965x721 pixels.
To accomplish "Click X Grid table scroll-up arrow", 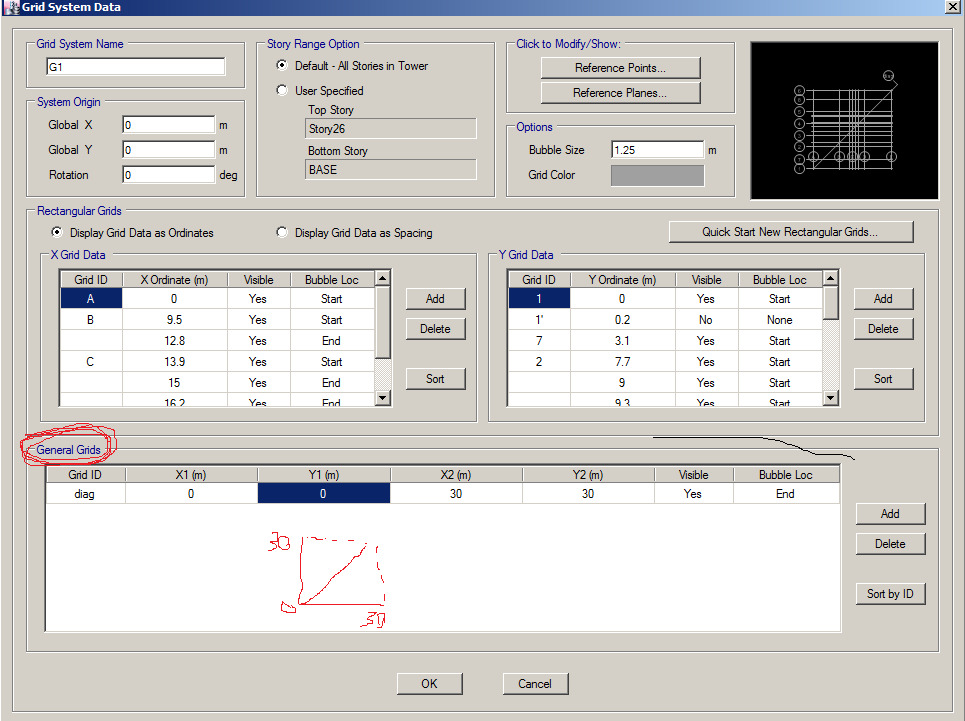I will [x=383, y=278].
